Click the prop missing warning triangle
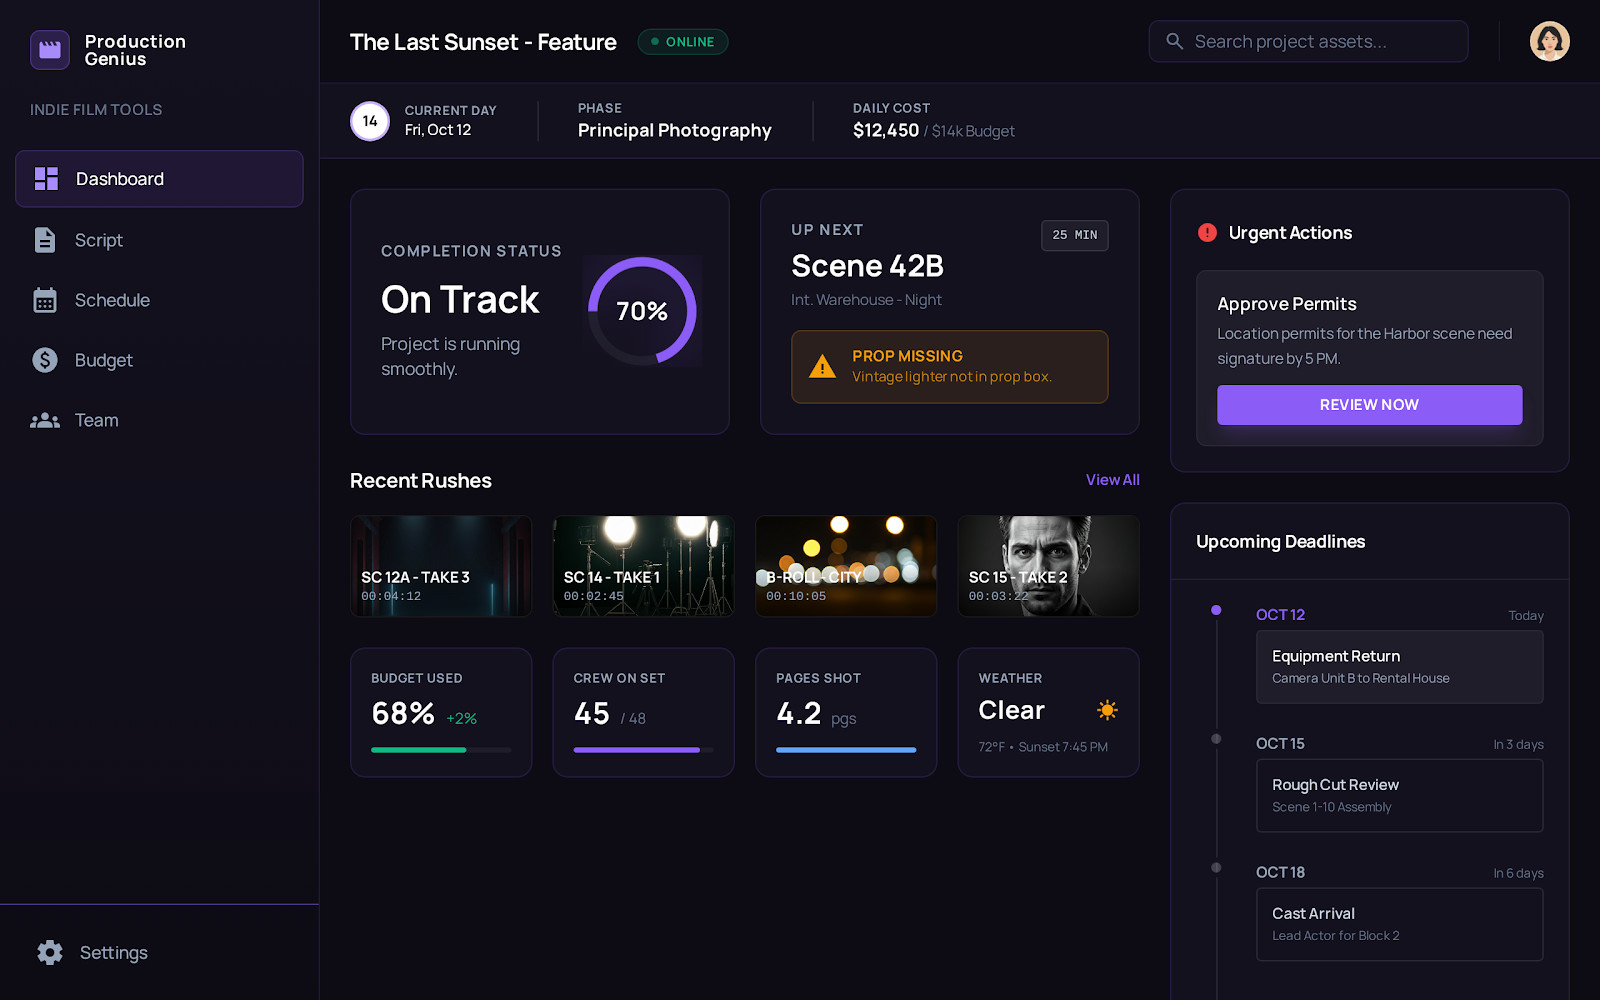This screenshot has width=1600, height=1000. click(822, 366)
